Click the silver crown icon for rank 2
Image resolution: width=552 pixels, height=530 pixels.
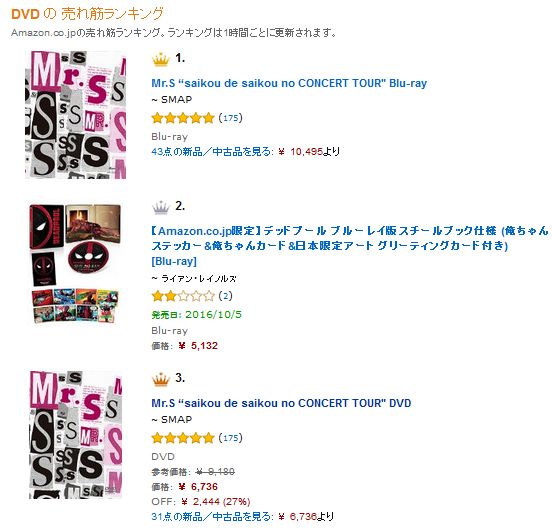[161, 207]
